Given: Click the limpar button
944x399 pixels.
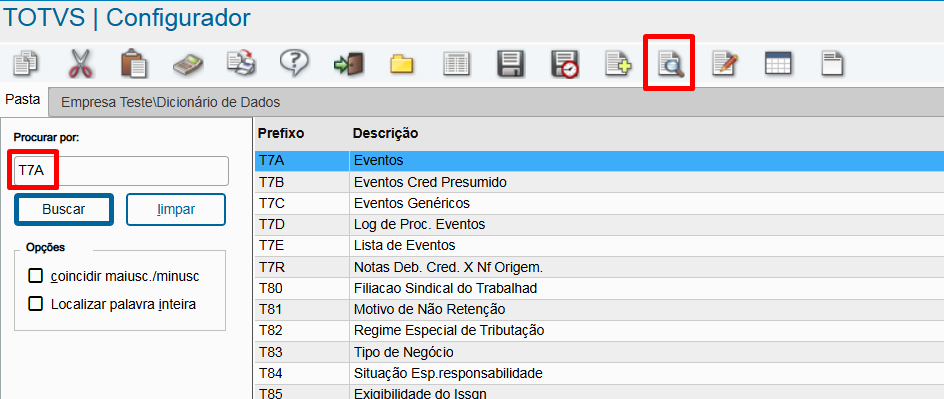Looking at the screenshot, I should click(x=176, y=209).
